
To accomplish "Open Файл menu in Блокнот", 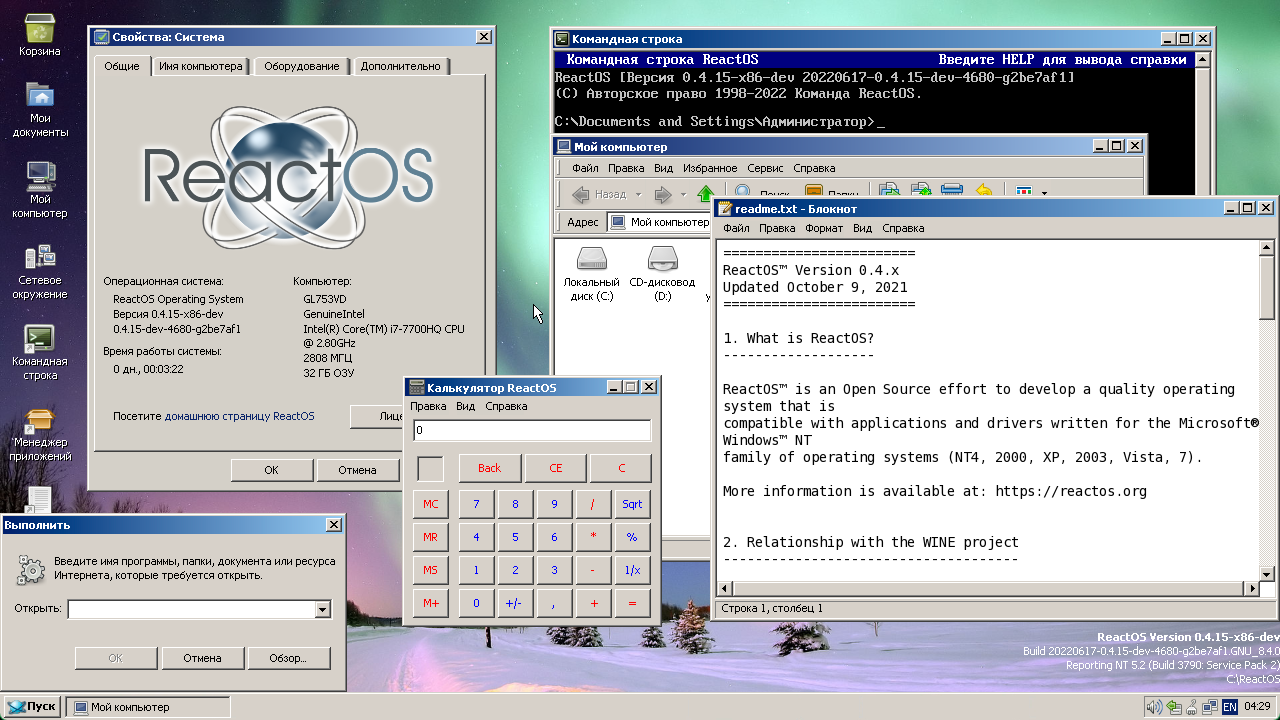I will (x=736, y=228).
